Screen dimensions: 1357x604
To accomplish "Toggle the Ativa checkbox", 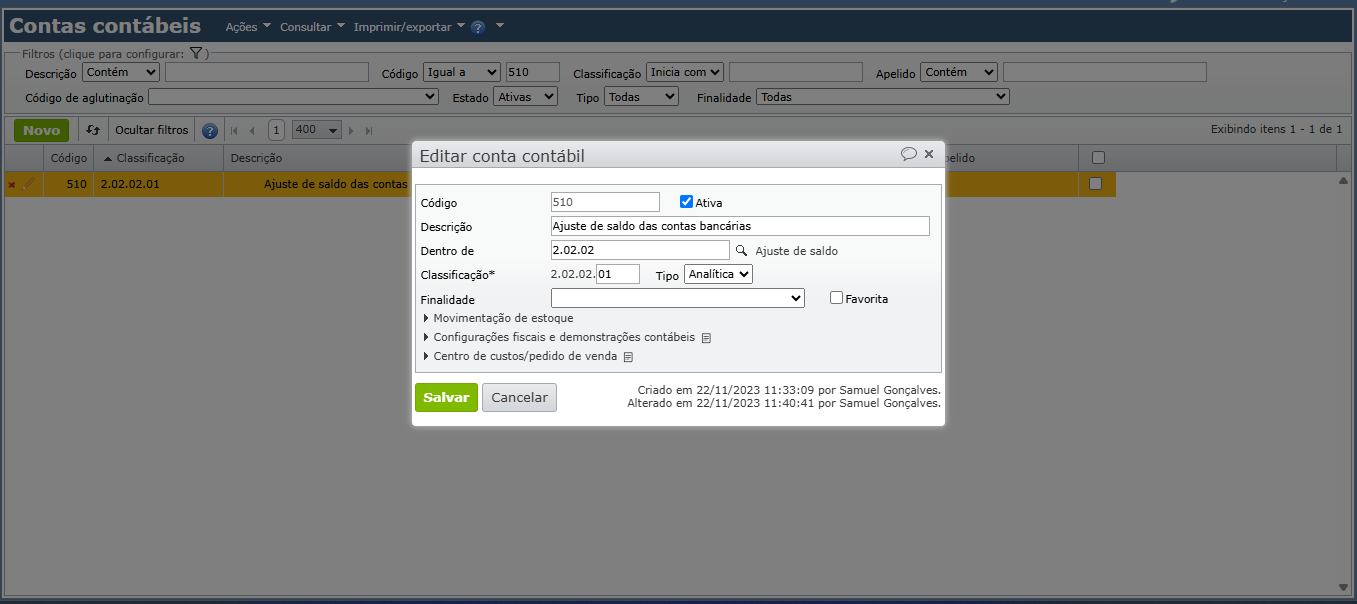I will 686,201.
